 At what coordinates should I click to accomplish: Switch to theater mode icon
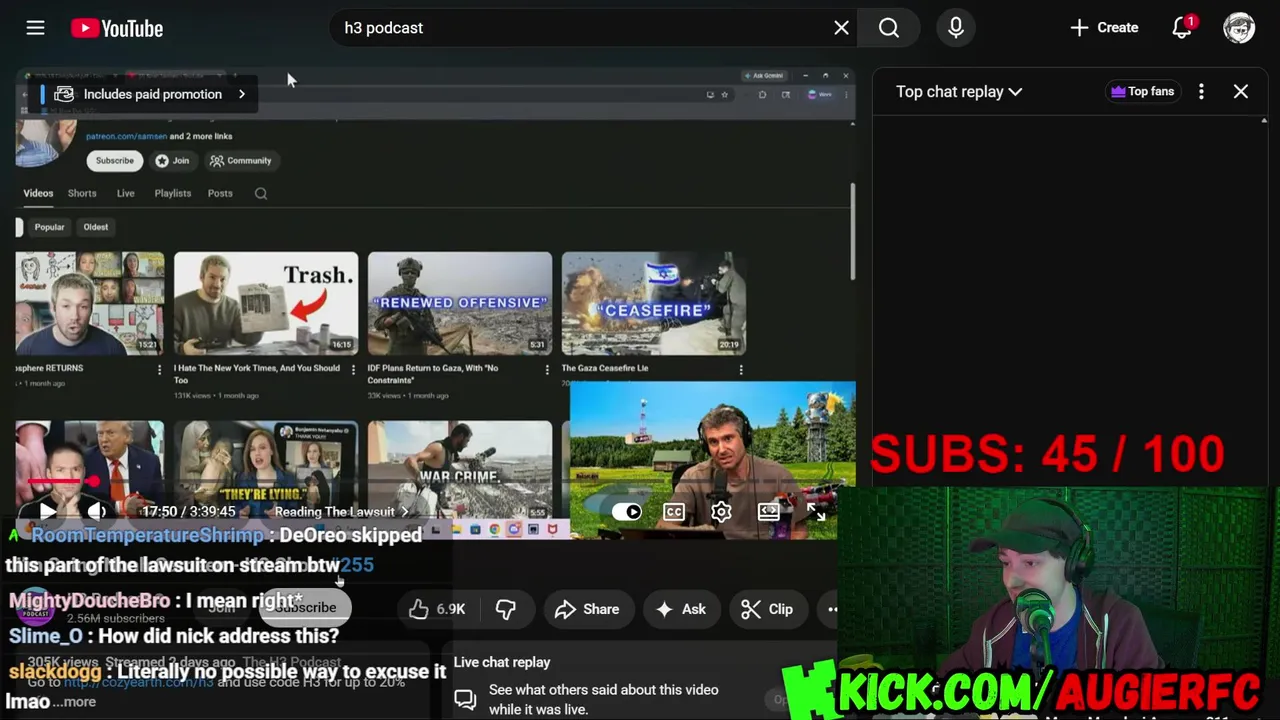pos(768,512)
